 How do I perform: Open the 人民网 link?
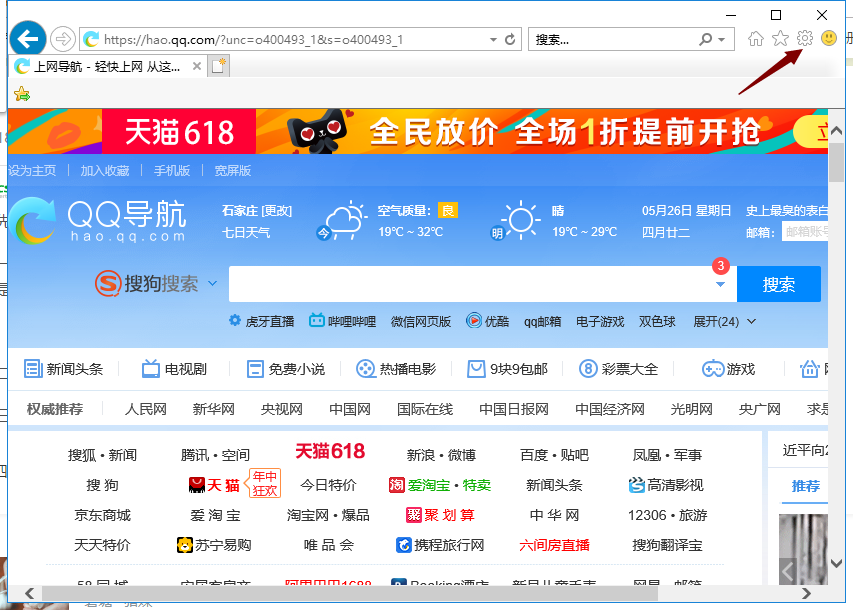click(x=146, y=409)
